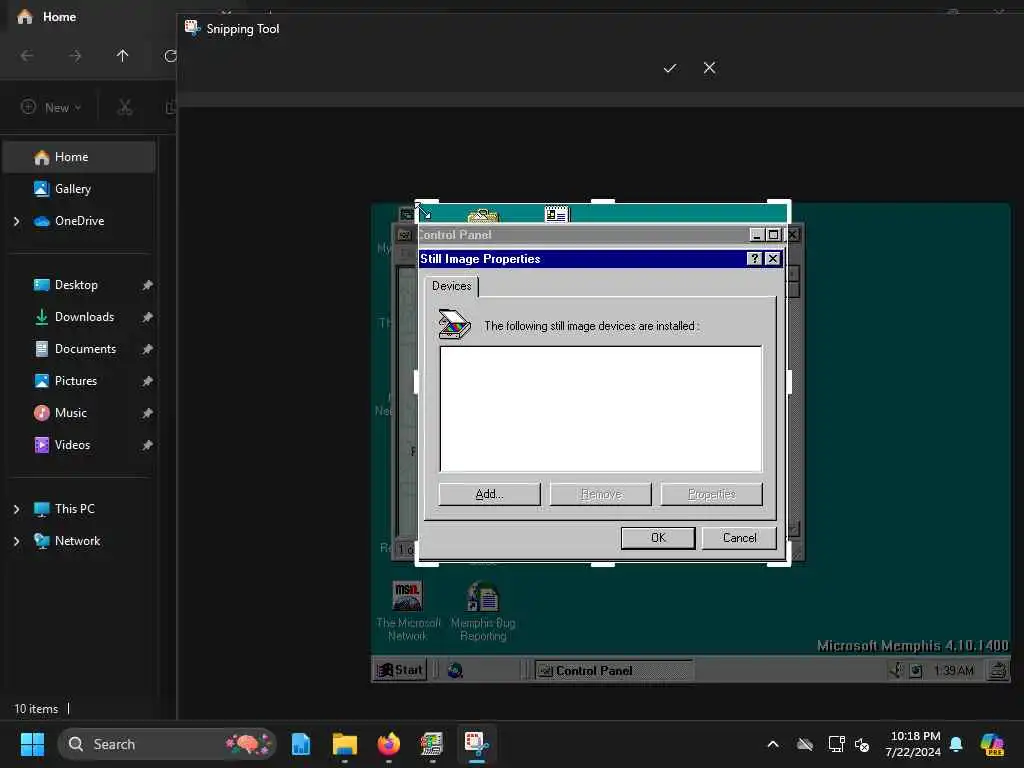This screenshot has height=768, width=1024.
Task: Click Refresh in File Explorer
Action: pyautogui.click(x=170, y=56)
